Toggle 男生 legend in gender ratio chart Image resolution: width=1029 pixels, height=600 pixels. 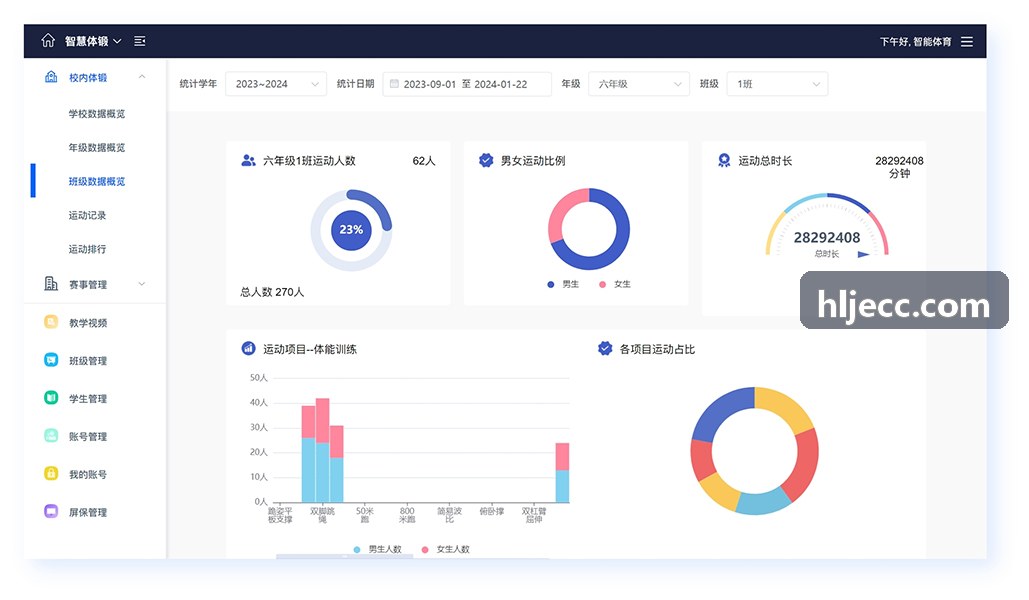click(563, 284)
